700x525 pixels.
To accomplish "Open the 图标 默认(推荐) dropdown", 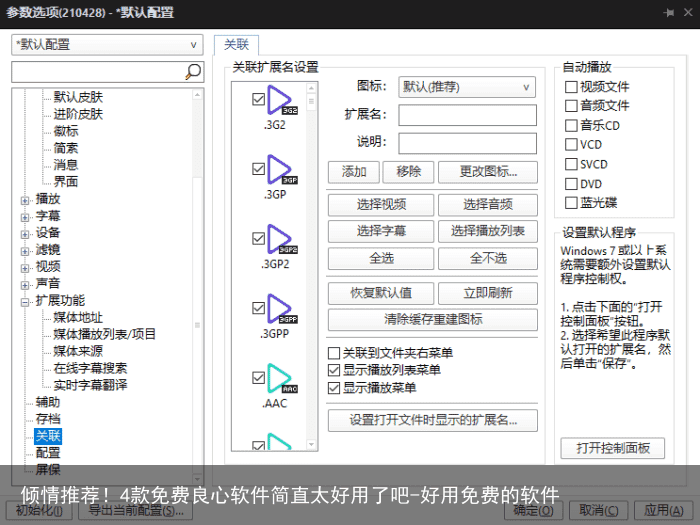I will 467,87.
